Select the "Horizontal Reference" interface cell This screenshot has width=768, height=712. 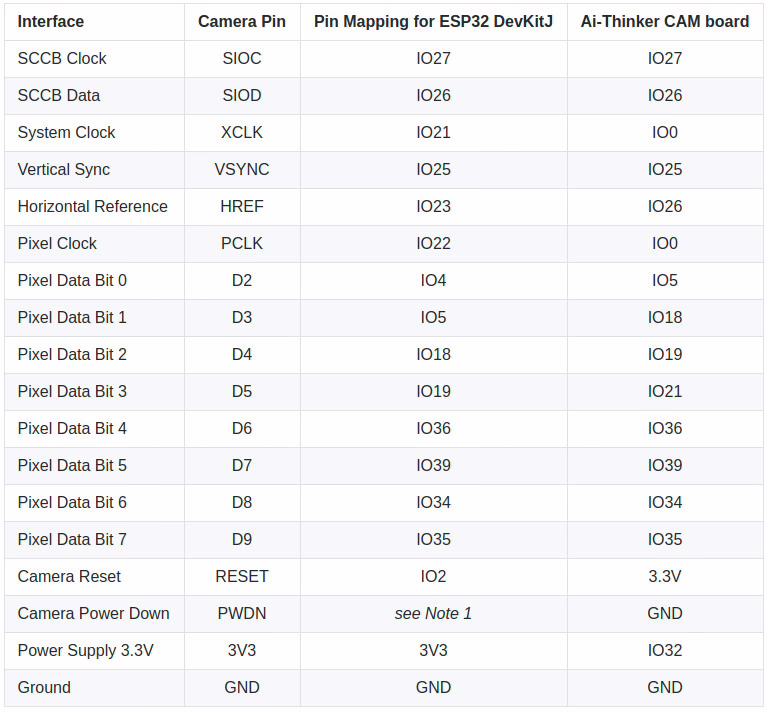(x=93, y=206)
